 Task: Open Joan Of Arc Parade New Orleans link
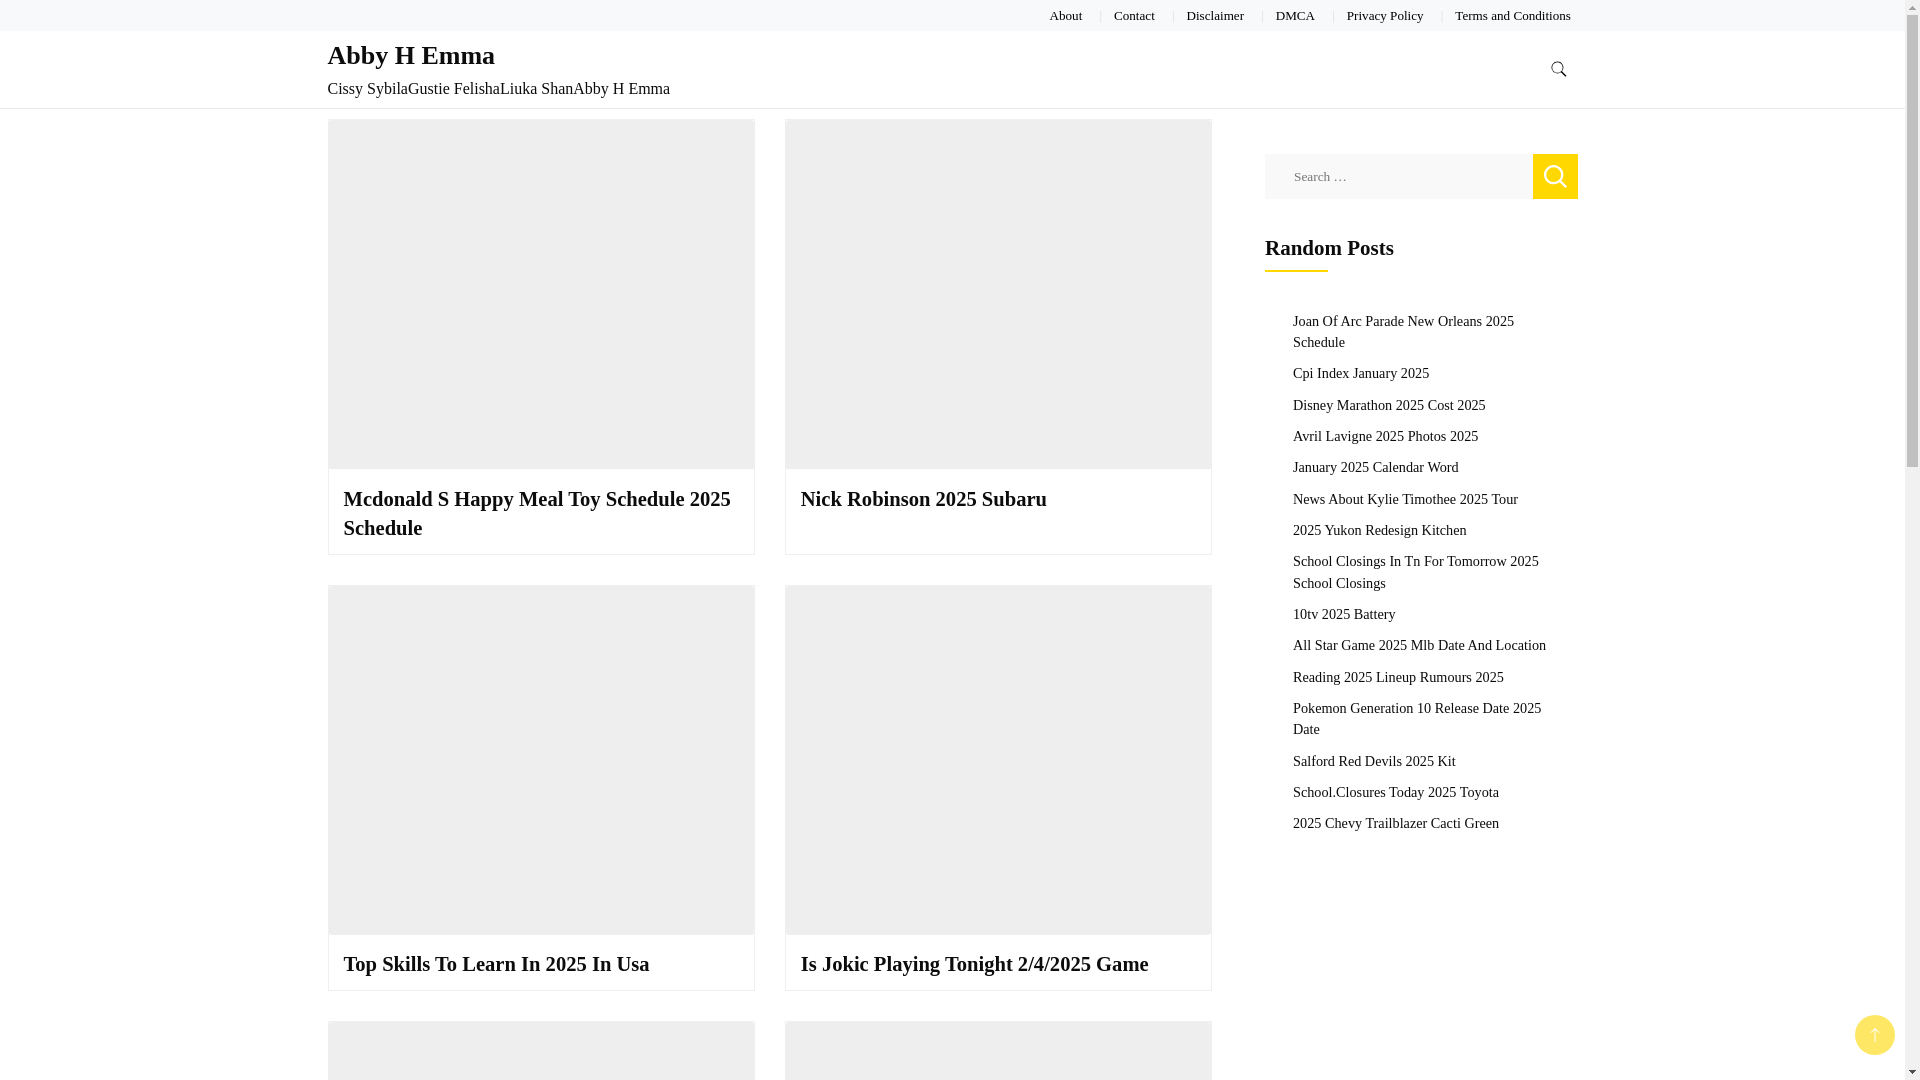click(1403, 331)
